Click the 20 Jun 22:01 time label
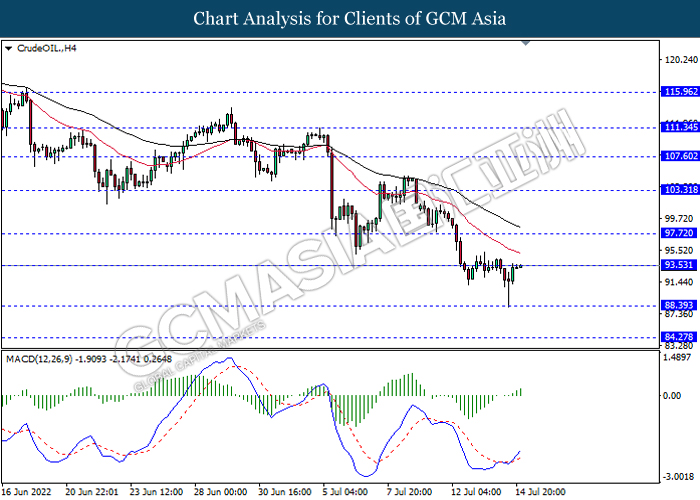The image size is (700, 500). [x=92, y=492]
